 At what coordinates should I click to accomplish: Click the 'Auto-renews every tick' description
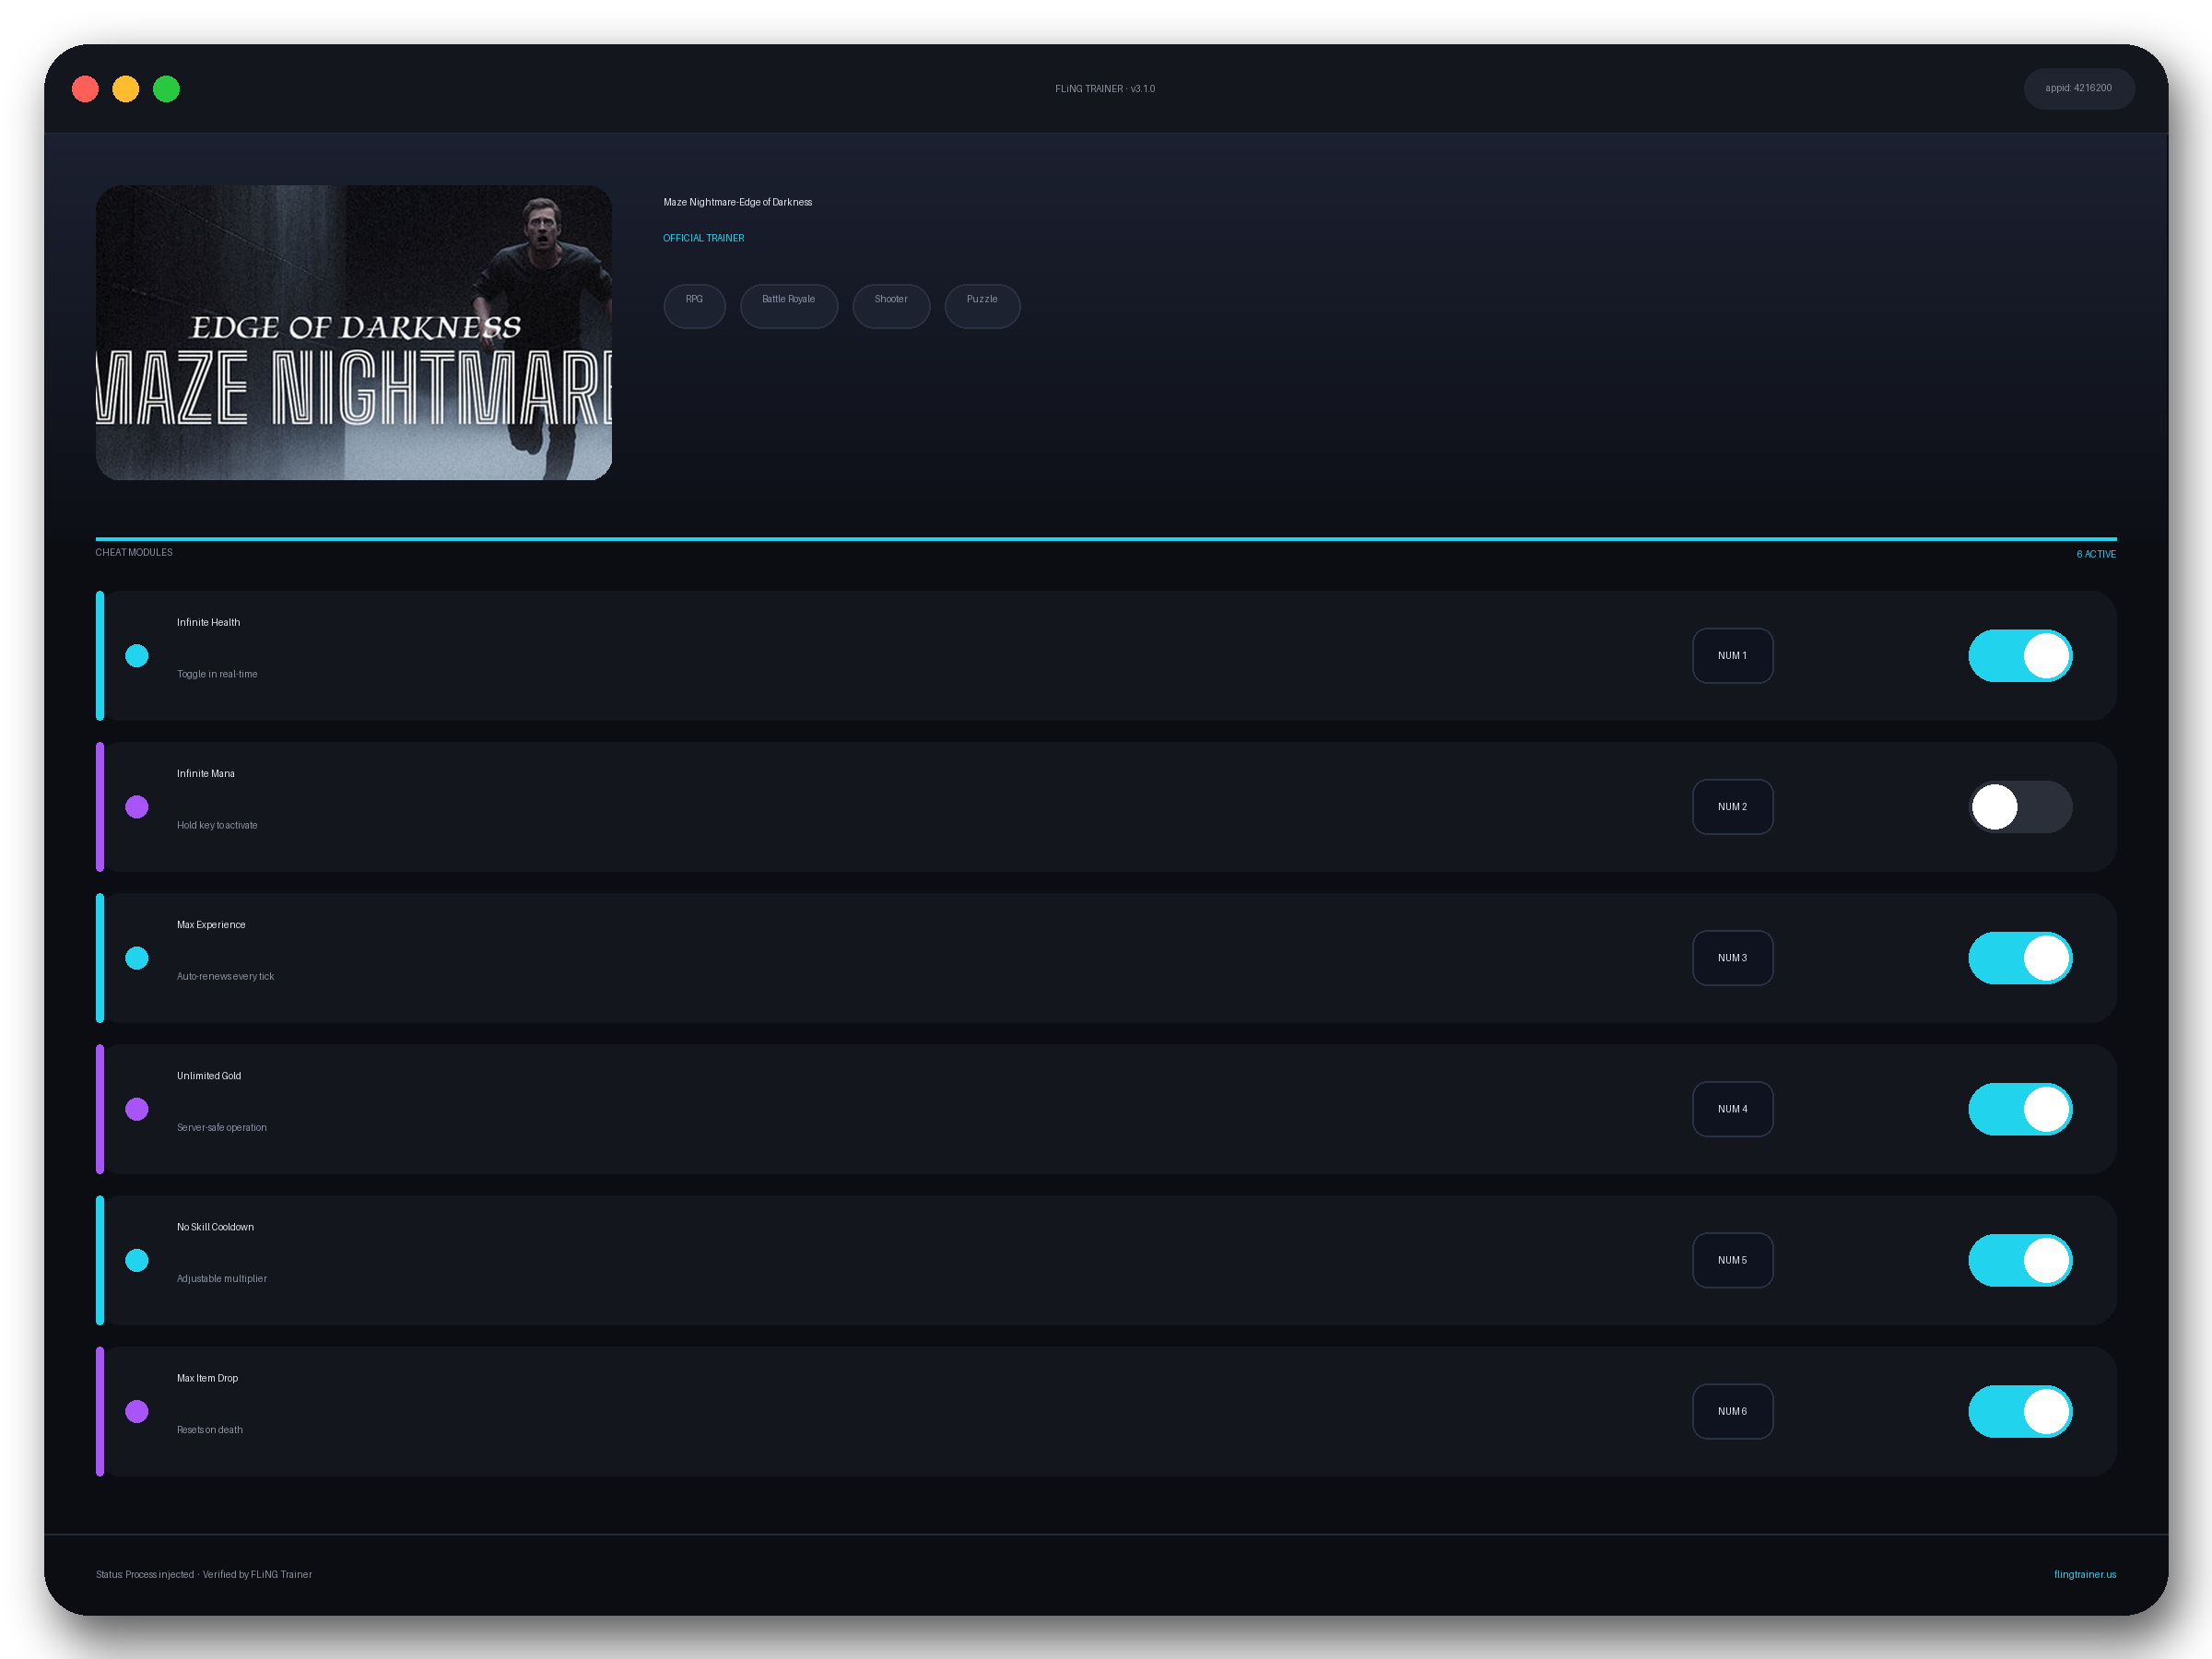tap(225, 976)
